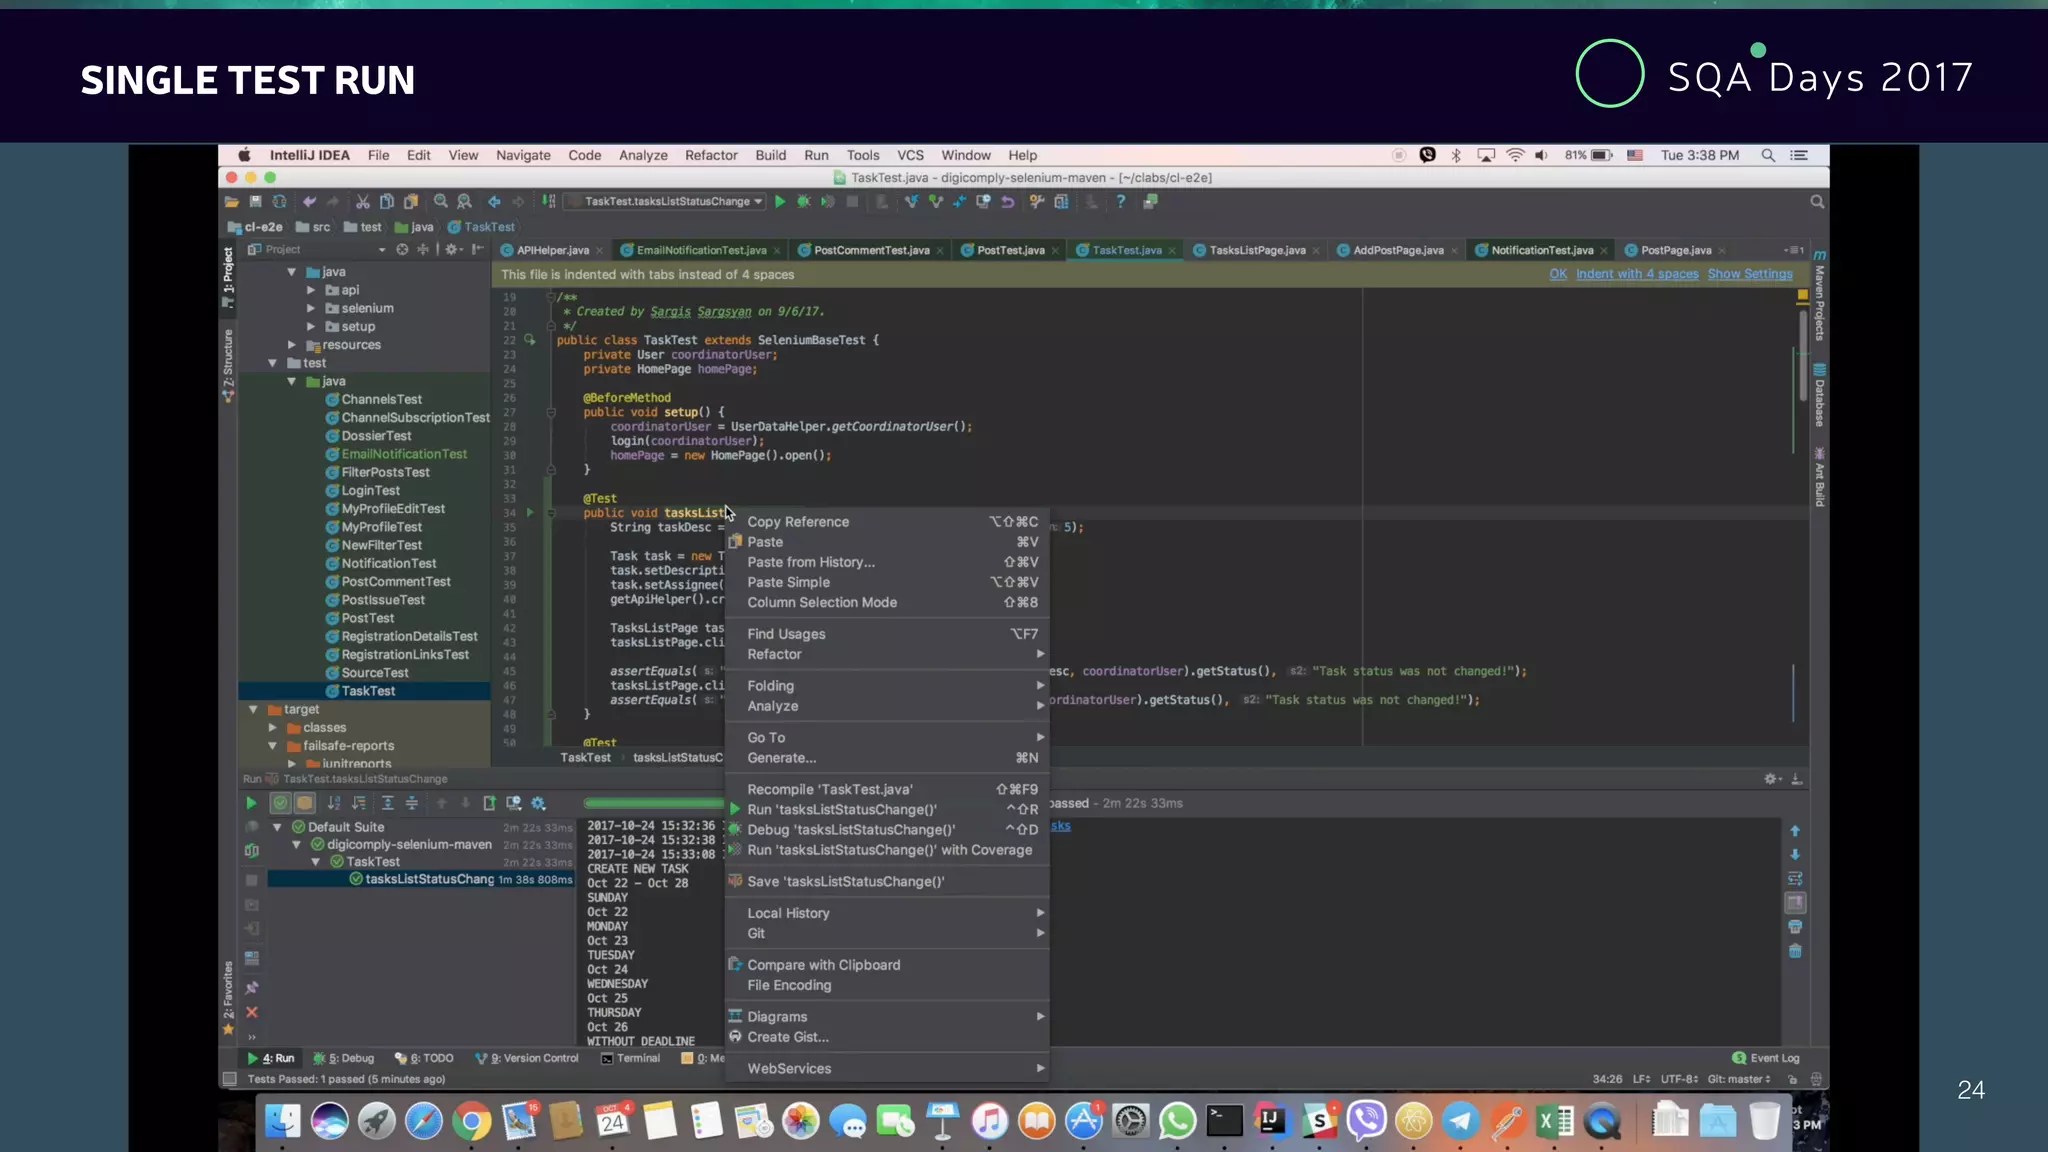Screen dimensions: 2048x1152
Task: Expand the selenium folder in project tree
Action: click(x=311, y=309)
